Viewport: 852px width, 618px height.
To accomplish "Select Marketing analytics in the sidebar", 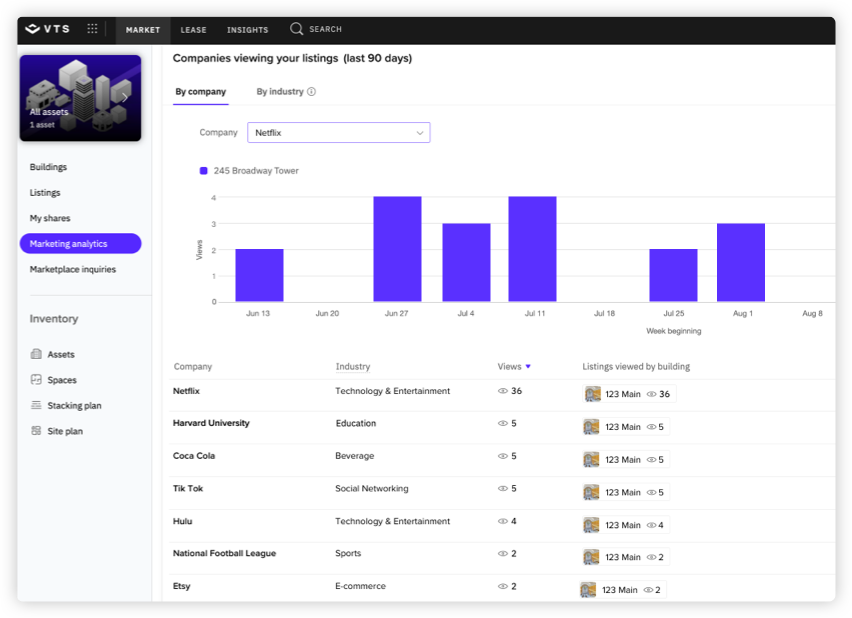I will point(80,244).
